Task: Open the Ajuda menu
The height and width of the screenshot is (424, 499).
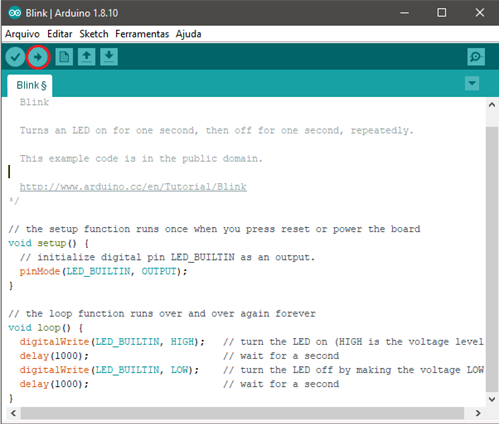Action: (189, 34)
